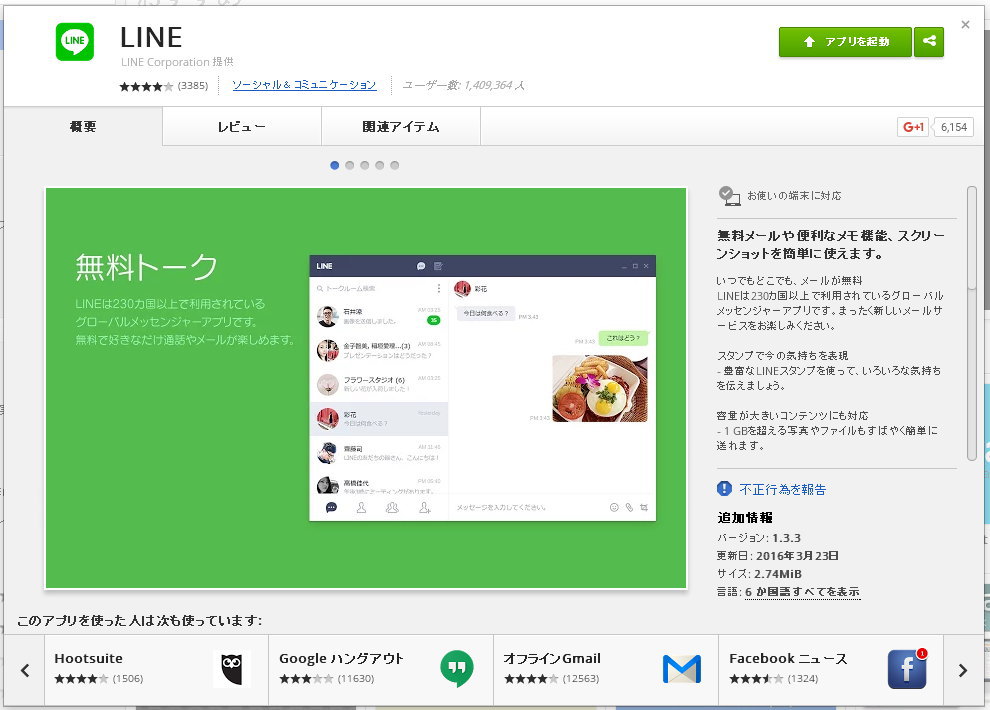Click the groups icon in screenshot footer
The image size is (990, 710).
392,507
